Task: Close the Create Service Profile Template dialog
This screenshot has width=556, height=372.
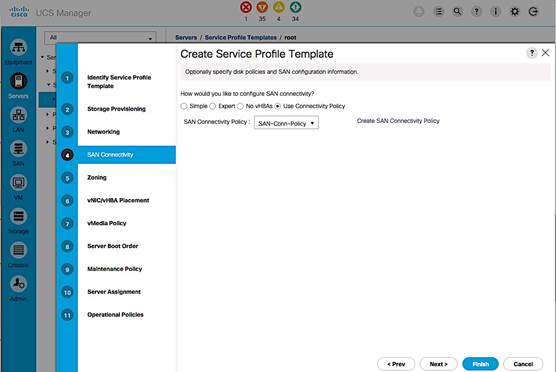Action: click(x=545, y=53)
